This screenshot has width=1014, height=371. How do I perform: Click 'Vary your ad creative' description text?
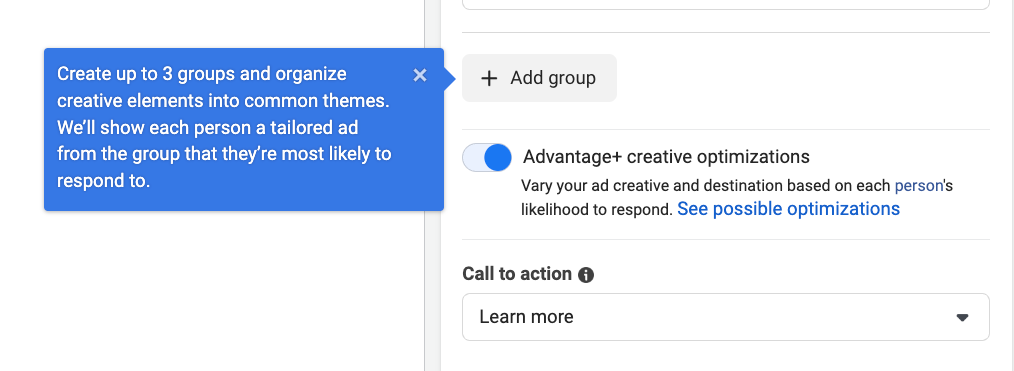coord(737,186)
